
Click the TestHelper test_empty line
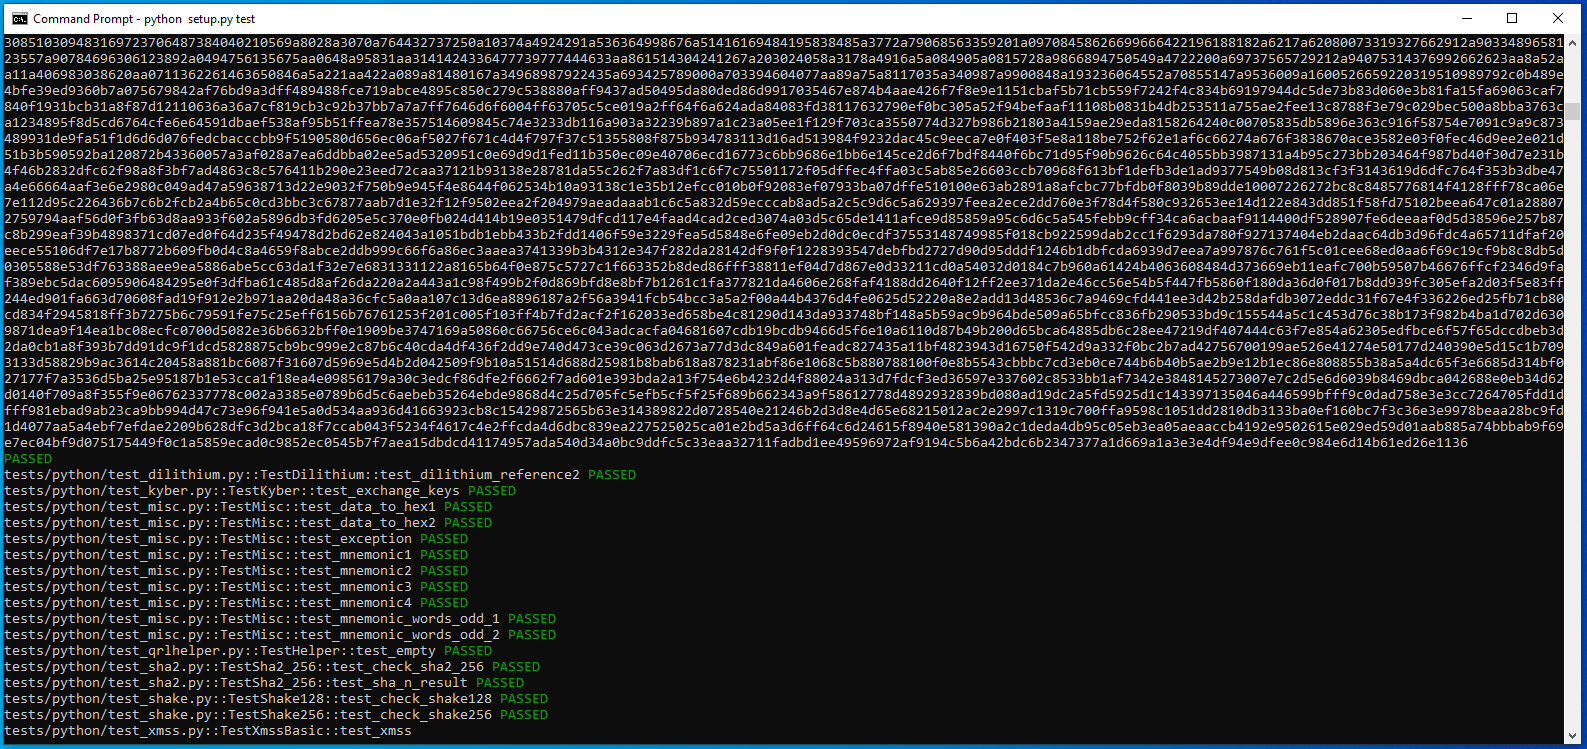pyautogui.click(x=248, y=651)
